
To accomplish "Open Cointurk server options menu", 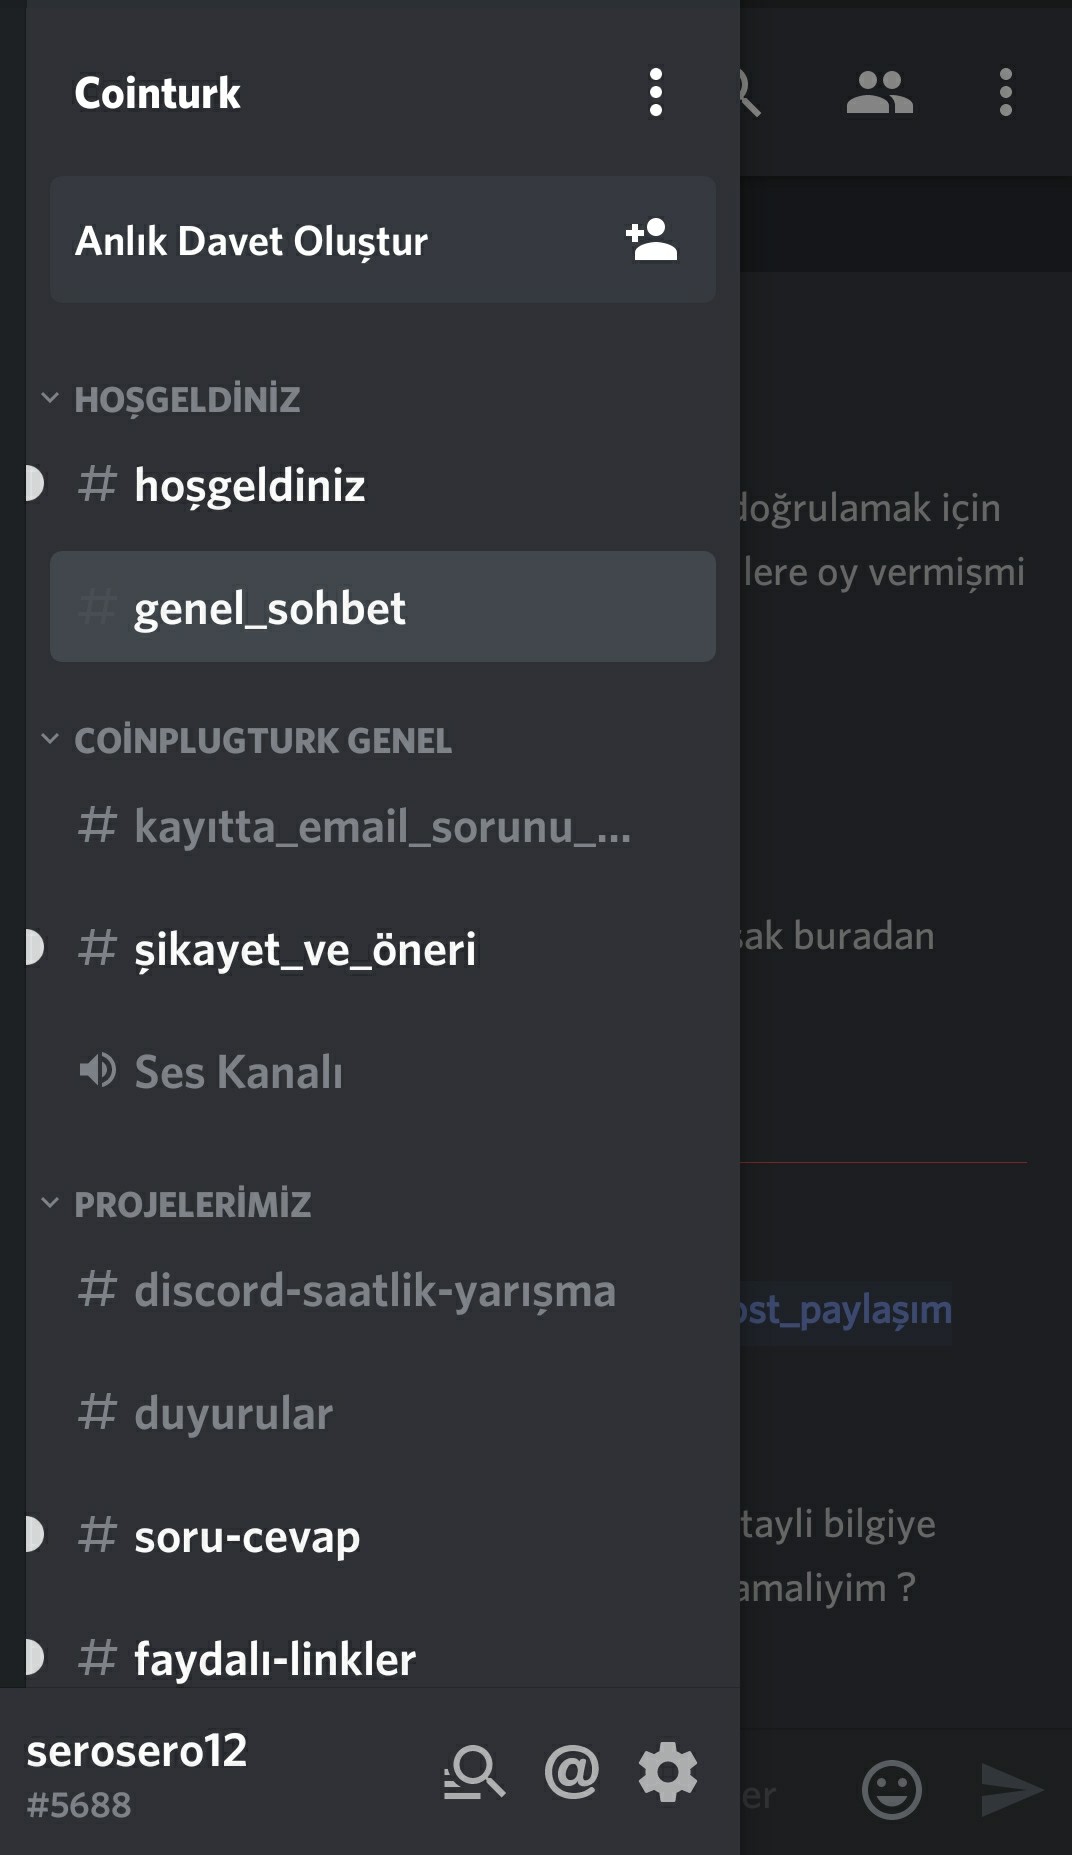I will 655,93.
